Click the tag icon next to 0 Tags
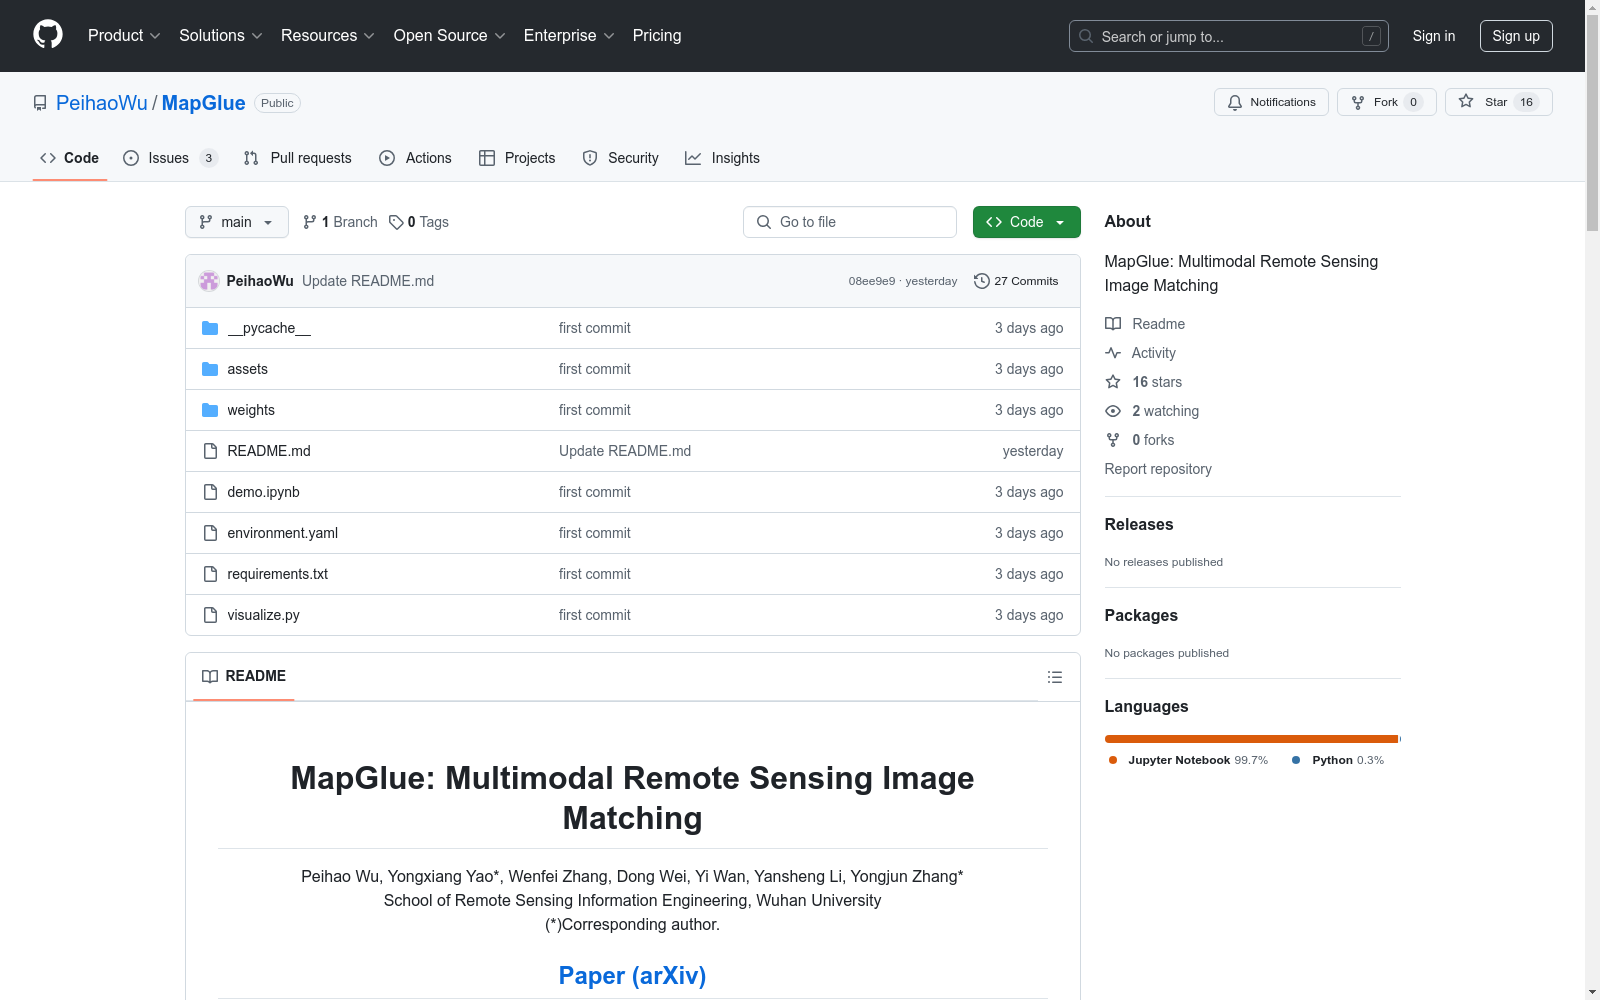Screen dimensions: 1600x1000 [x=396, y=222]
